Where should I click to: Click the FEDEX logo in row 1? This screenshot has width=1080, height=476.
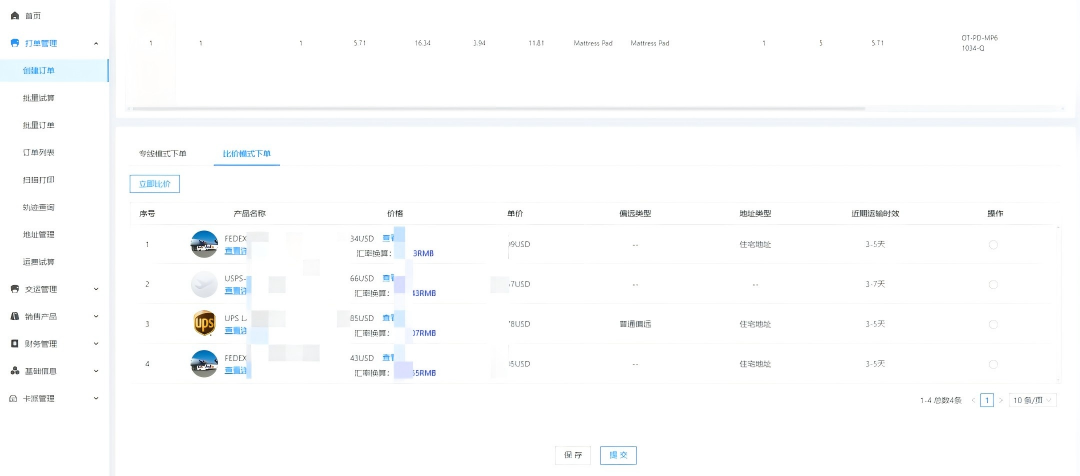(204, 244)
